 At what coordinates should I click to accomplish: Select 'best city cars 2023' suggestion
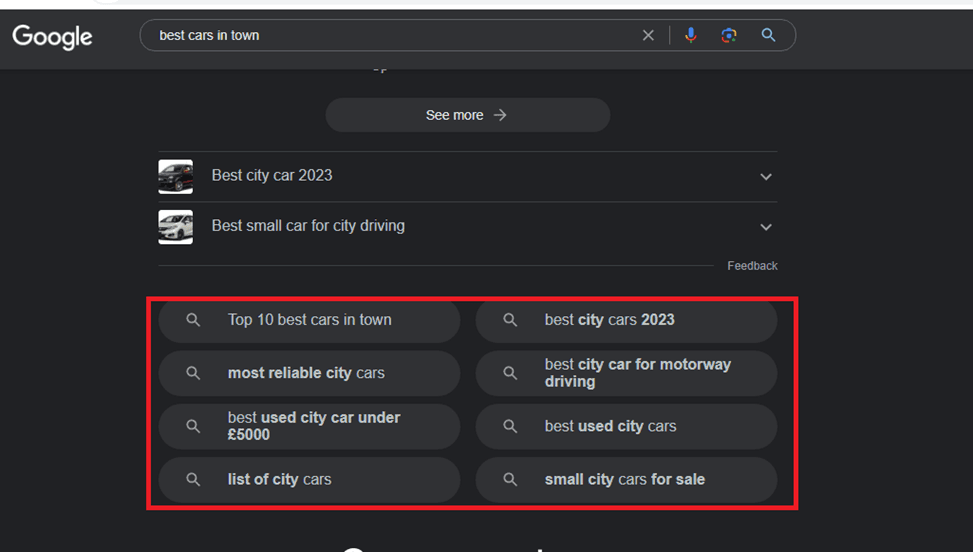609,320
